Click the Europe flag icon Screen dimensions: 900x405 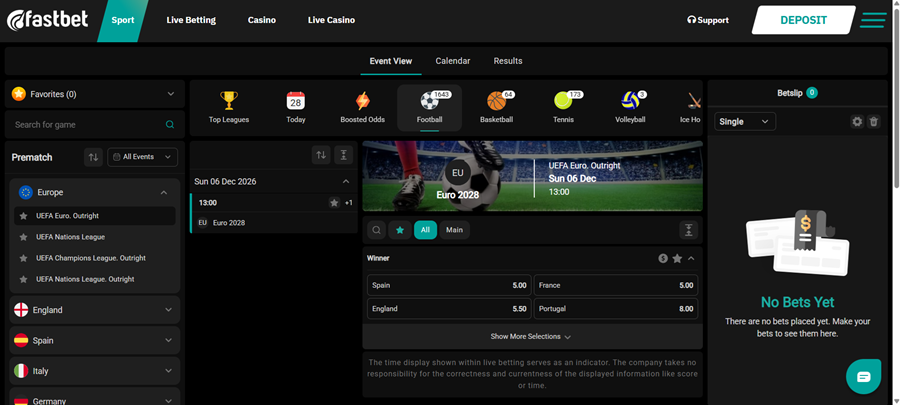click(25, 192)
